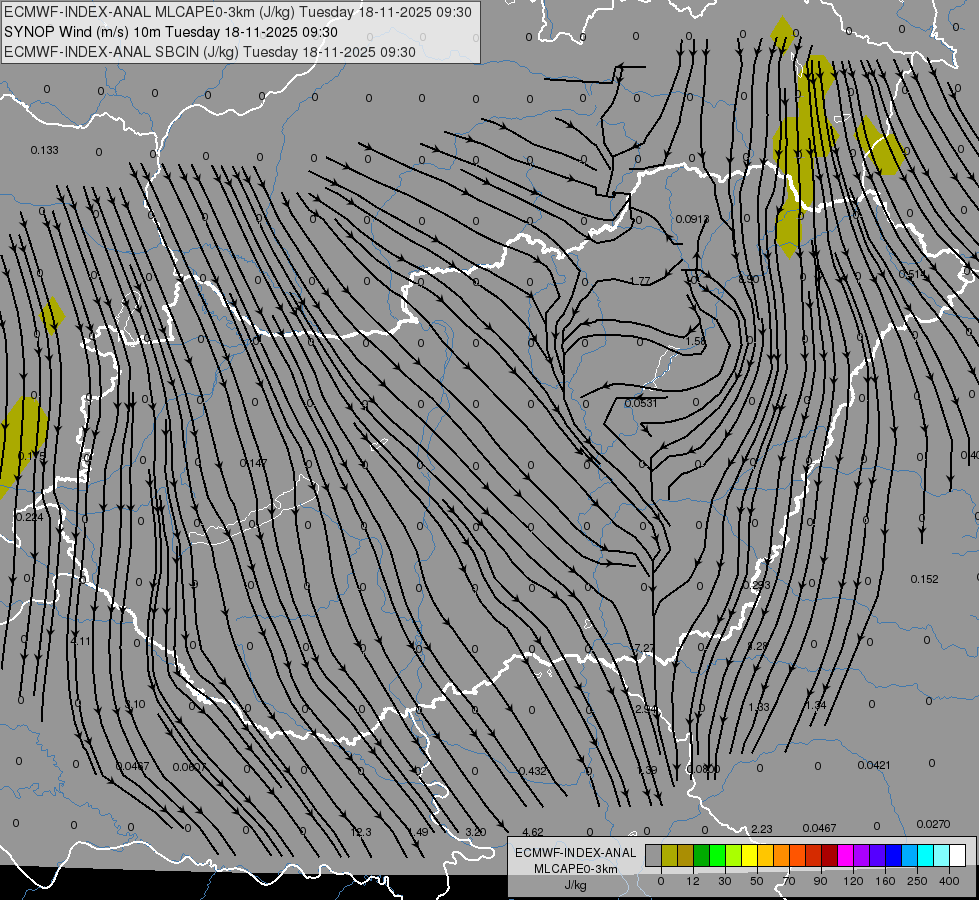Click the map value 1.58
Image resolution: width=979 pixels, height=900 pixels.
(696, 342)
